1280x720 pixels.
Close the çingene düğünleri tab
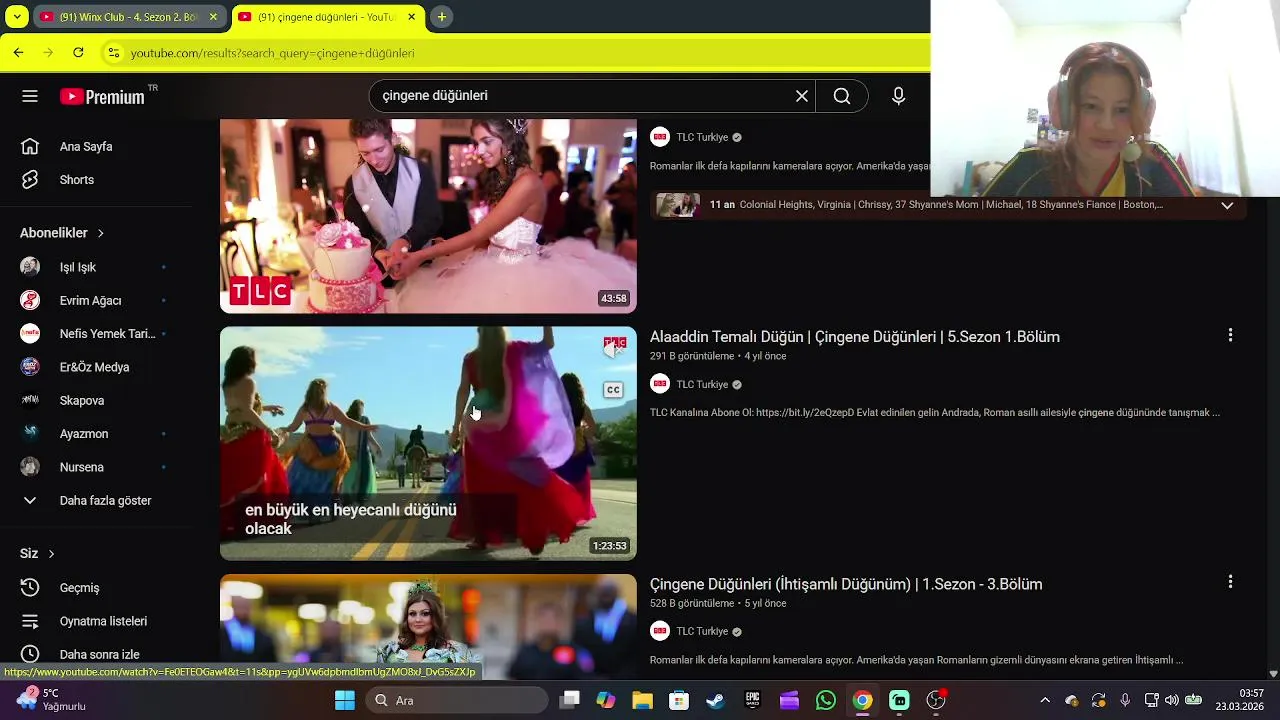pyautogui.click(x=413, y=17)
